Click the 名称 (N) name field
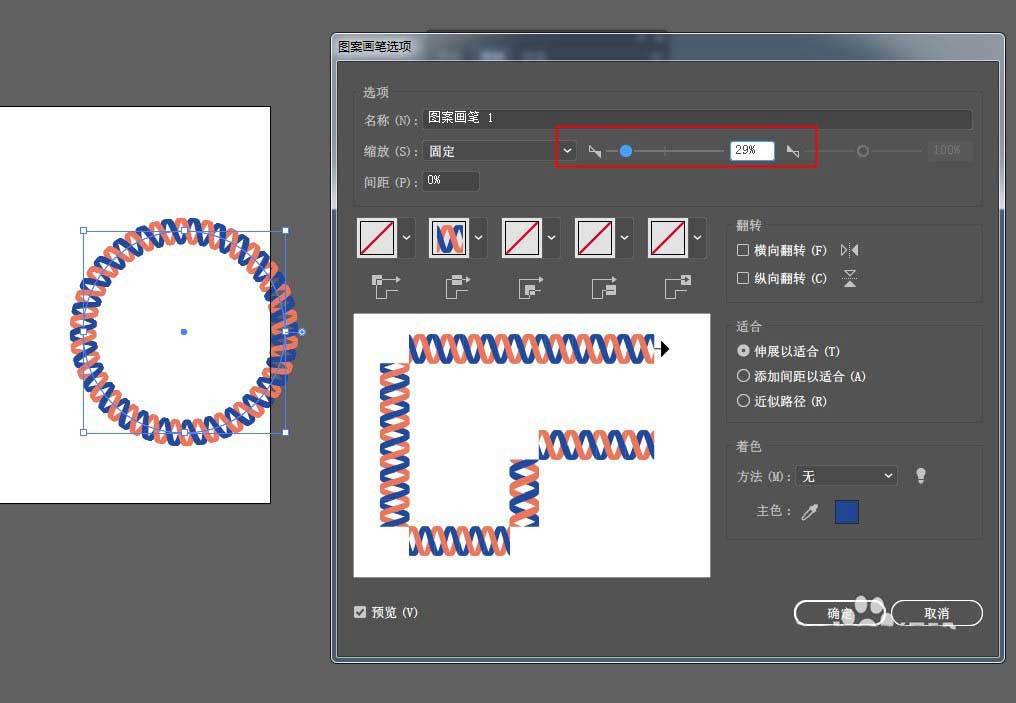The width and height of the screenshot is (1016, 703). tap(697, 119)
